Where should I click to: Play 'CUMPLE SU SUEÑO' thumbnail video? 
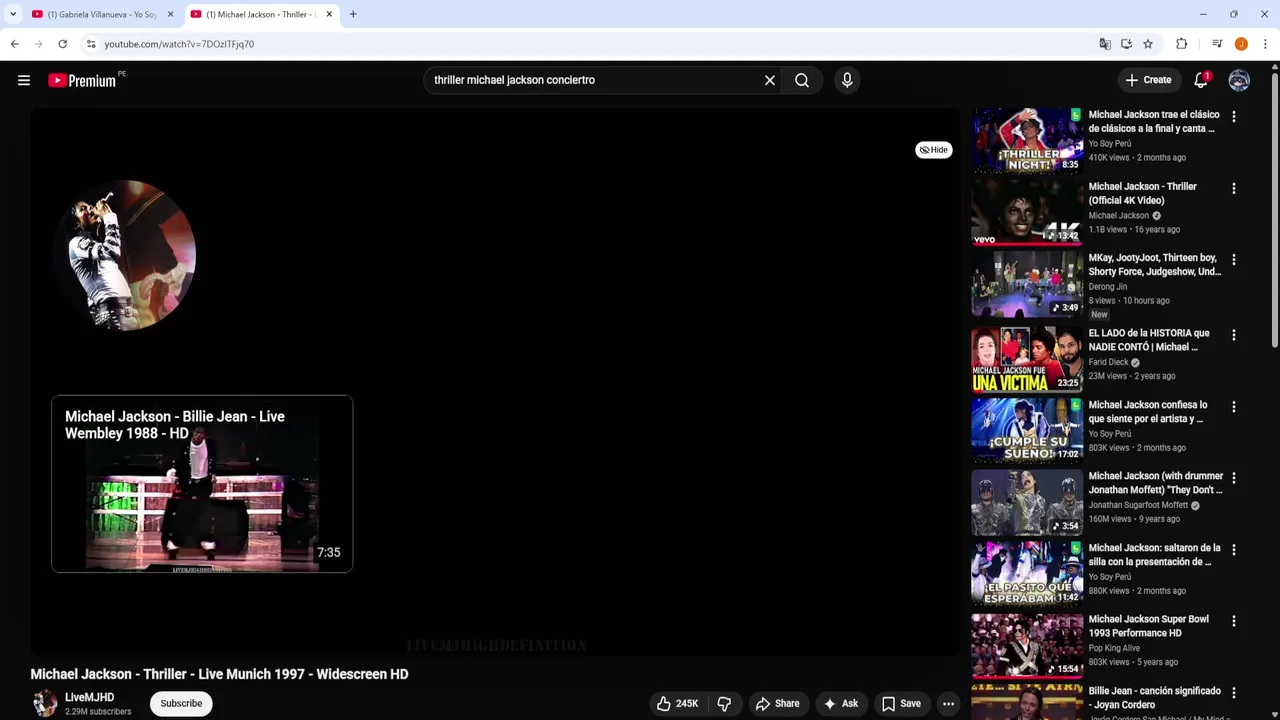pos(1027,430)
